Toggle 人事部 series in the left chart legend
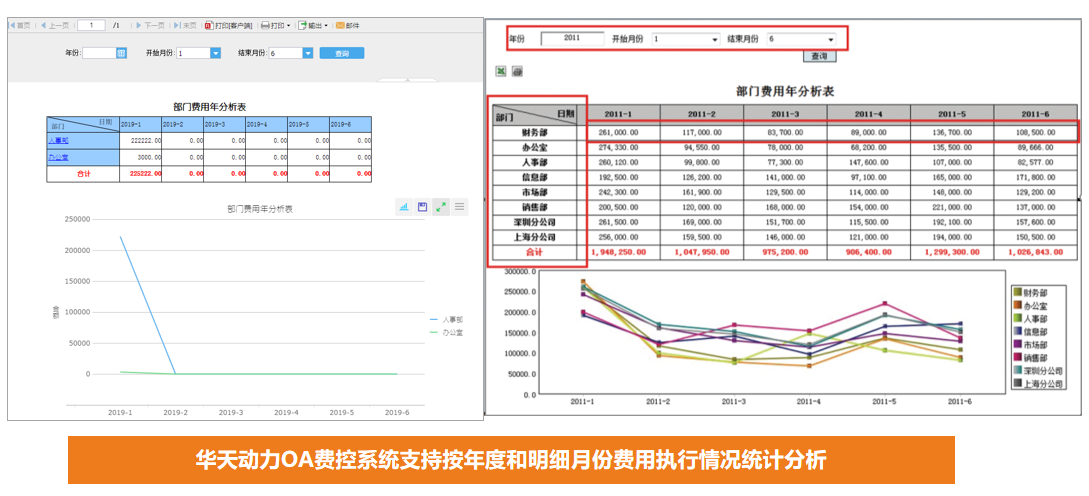The image size is (1089, 496). 445,319
